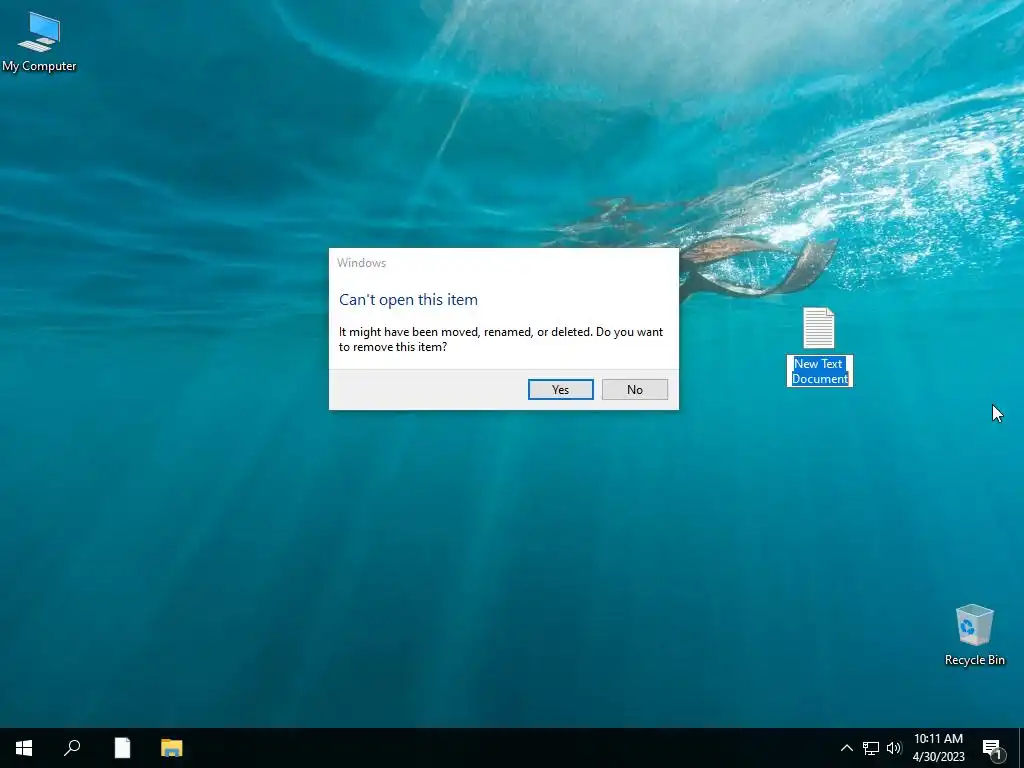Click the Windows title of the dialog
Viewport: 1024px width, 768px height.
click(x=361, y=263)
